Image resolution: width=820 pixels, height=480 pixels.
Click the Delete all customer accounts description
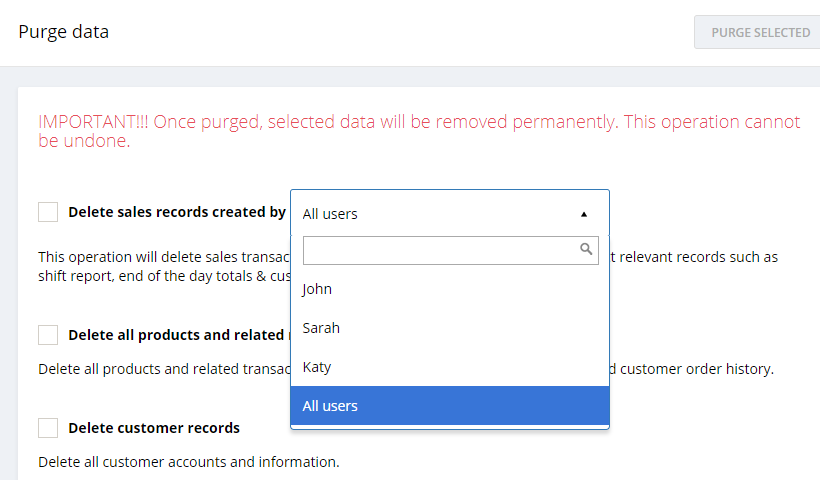click(x=189, y=462)
